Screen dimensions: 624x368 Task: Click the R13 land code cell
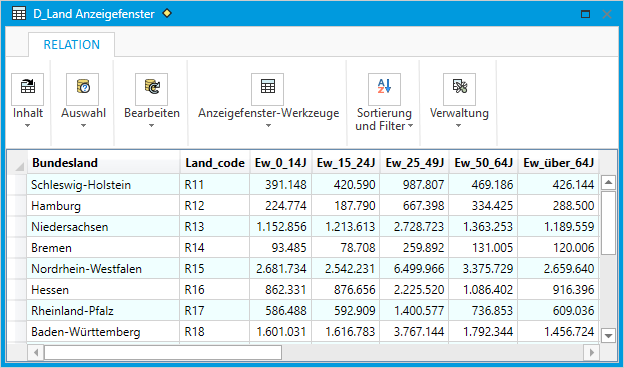[215, 227]
